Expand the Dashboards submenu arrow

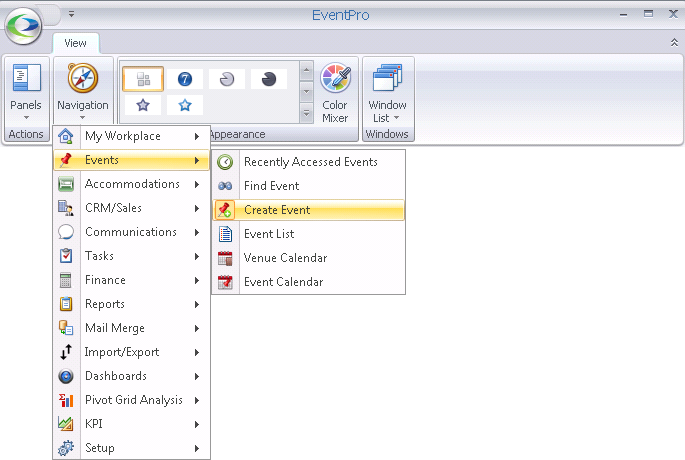197,377
